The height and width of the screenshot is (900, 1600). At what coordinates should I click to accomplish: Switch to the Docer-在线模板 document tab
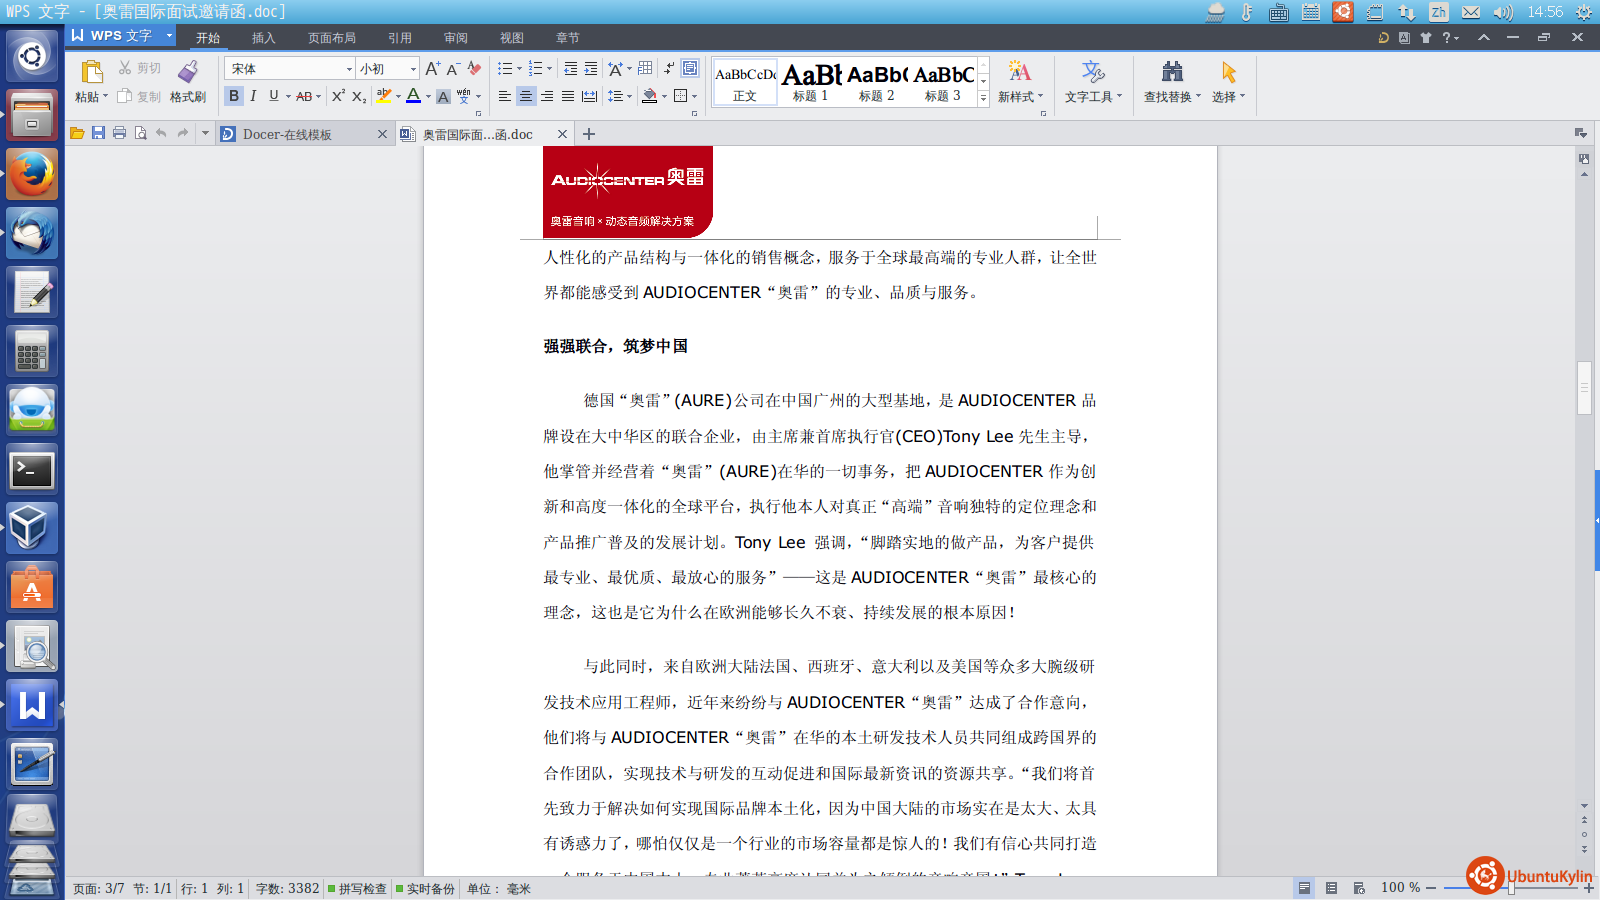[287, 134]
